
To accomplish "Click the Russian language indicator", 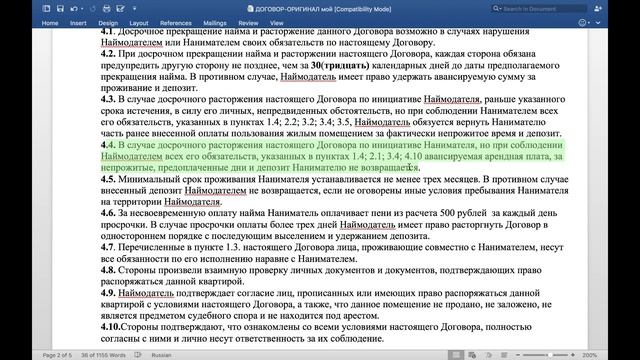I will [x=161, y=355].
